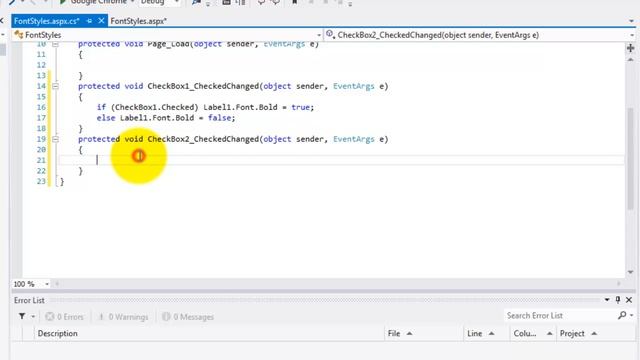
Task: Click the 'true' keyword on line 16
Action: pos(300,107)
